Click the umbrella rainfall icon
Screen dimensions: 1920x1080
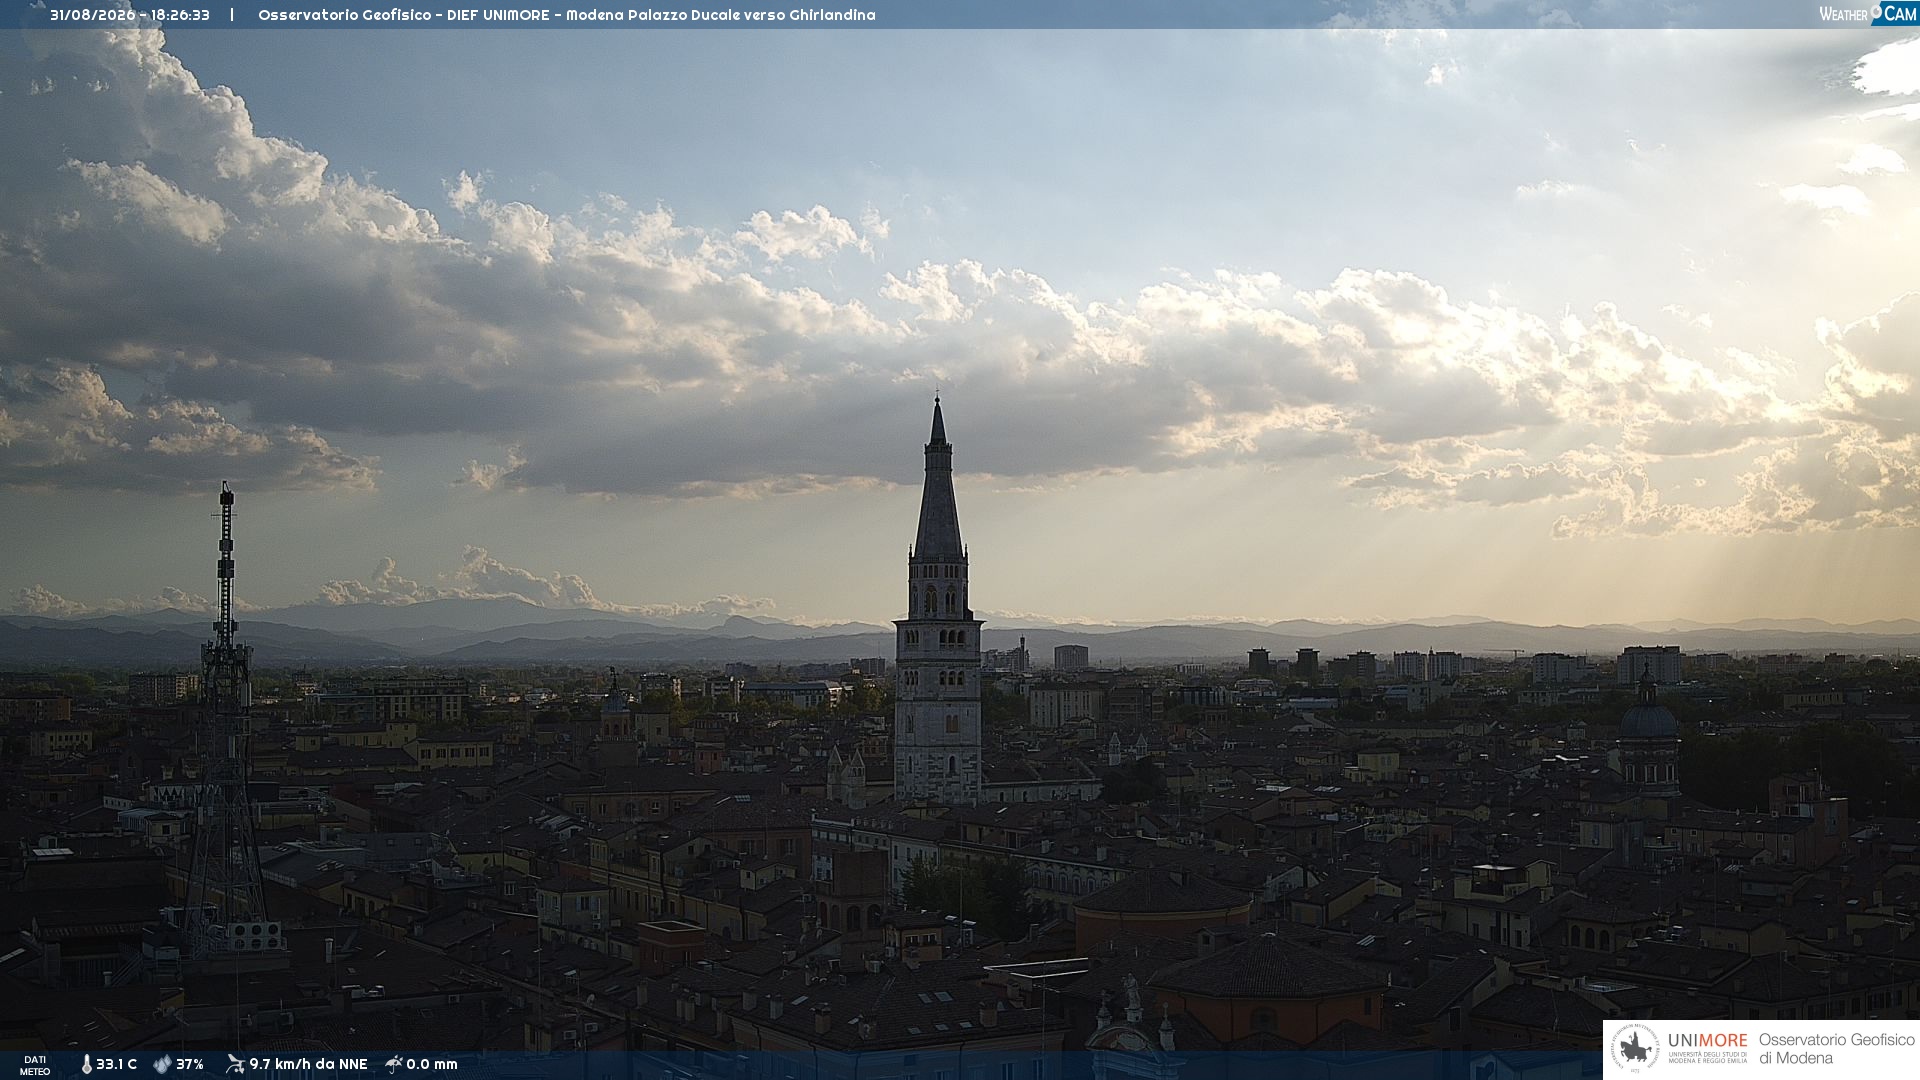click(x=394, y=1064)
